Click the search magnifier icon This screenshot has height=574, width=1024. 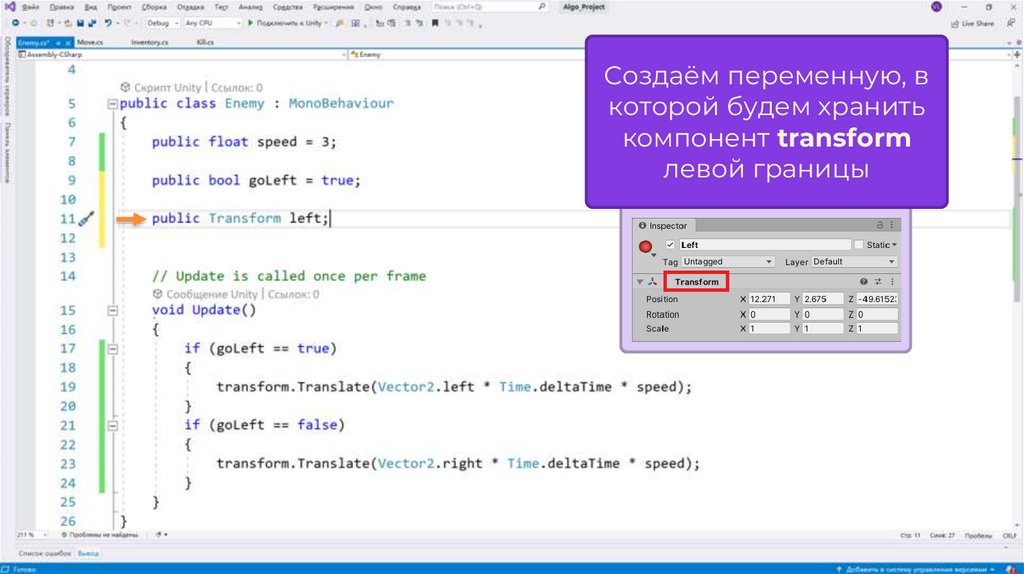pyautogui.click(x=541, y=7)
